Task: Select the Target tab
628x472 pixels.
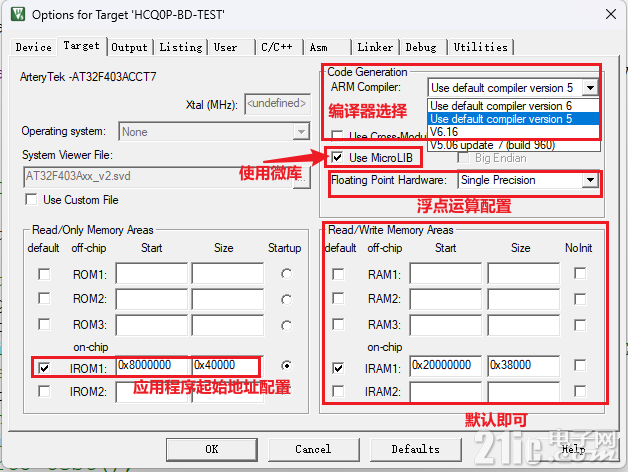Action: pyautogui.click(x=81, y=46)
